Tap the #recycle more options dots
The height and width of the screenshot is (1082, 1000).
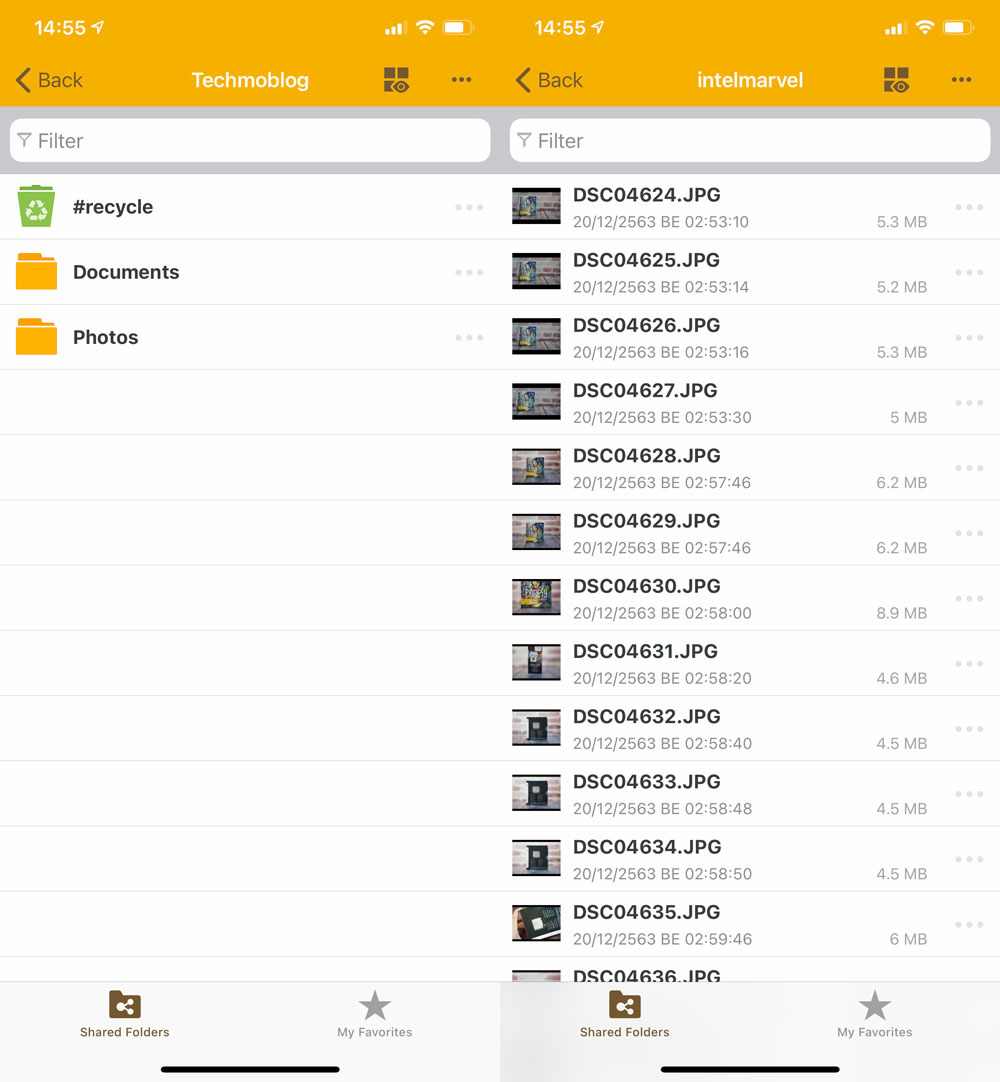point(469,207)
